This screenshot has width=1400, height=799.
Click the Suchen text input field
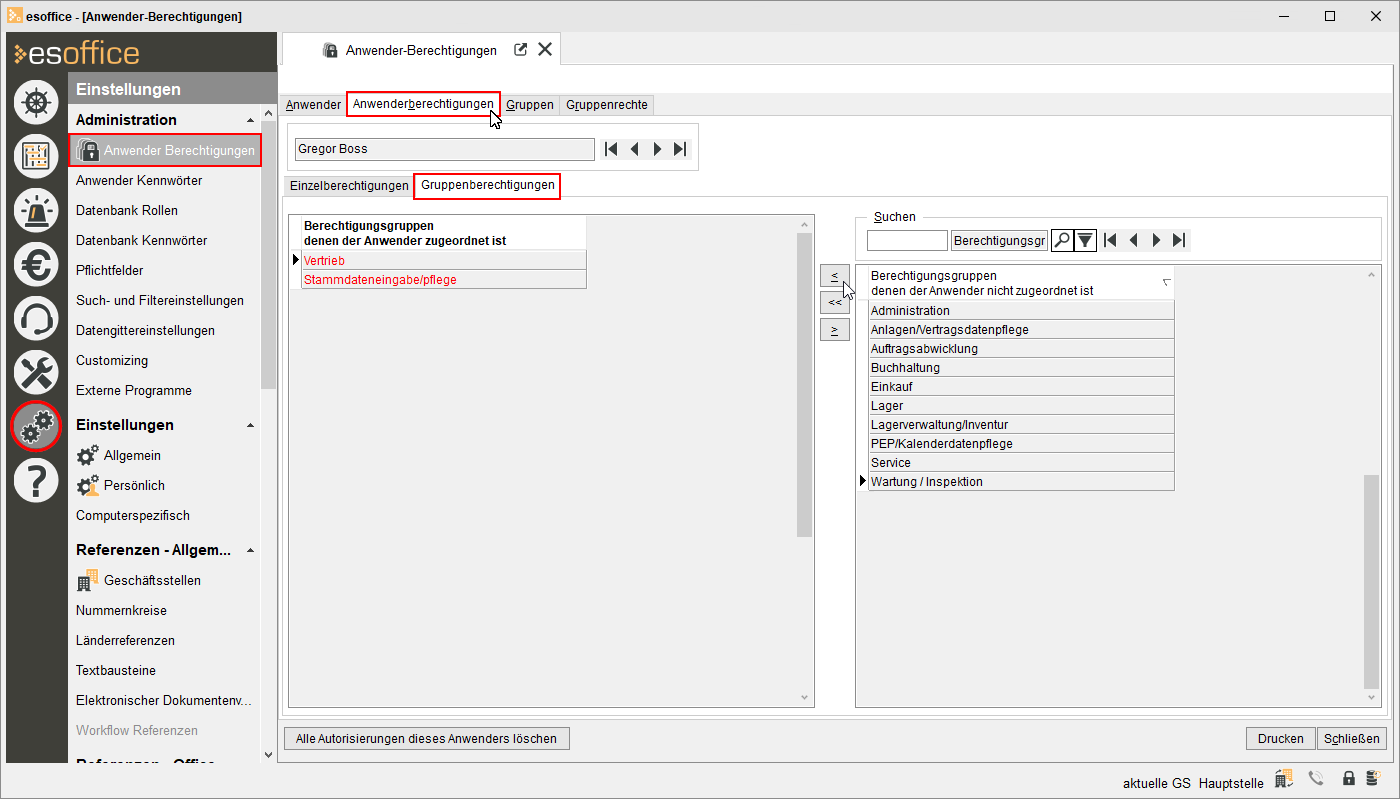click(906, 240)
